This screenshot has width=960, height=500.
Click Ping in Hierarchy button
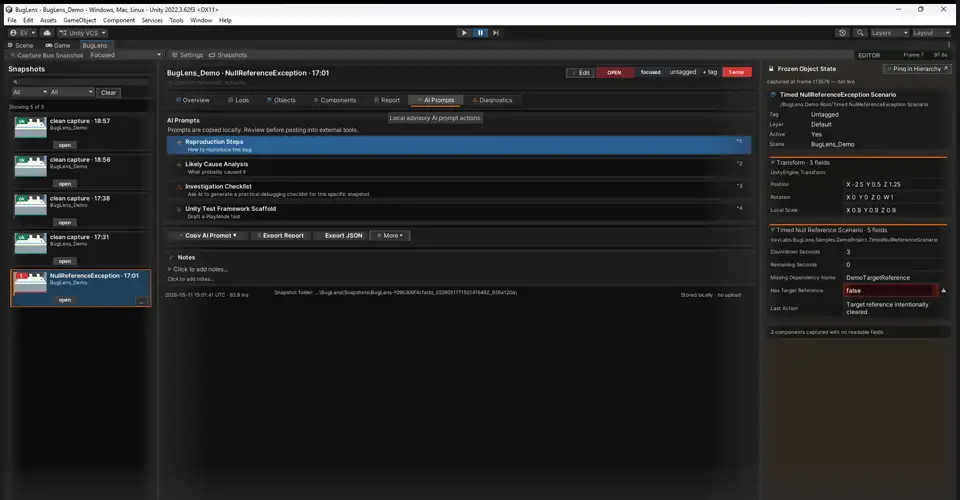[917, 69]
